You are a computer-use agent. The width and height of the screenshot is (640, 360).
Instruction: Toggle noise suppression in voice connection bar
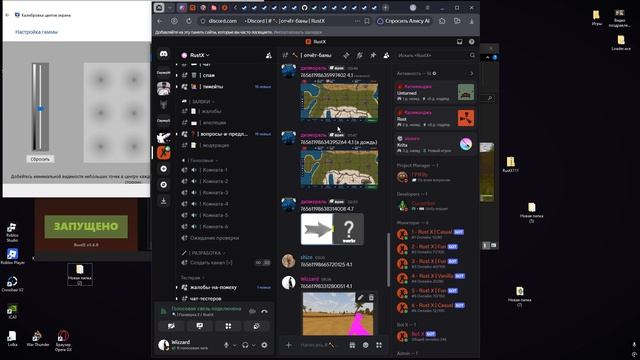252,311
